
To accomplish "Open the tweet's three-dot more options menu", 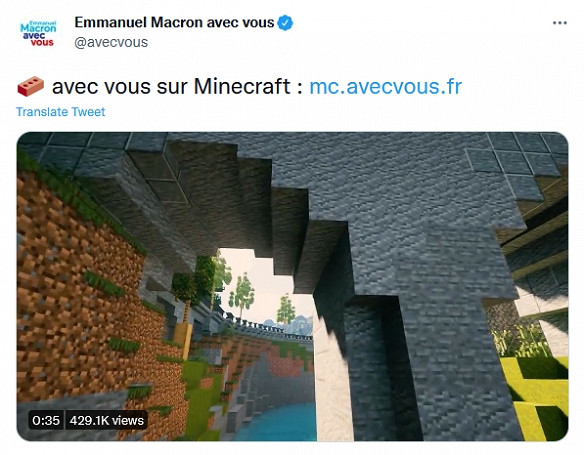I will point(559,23).
